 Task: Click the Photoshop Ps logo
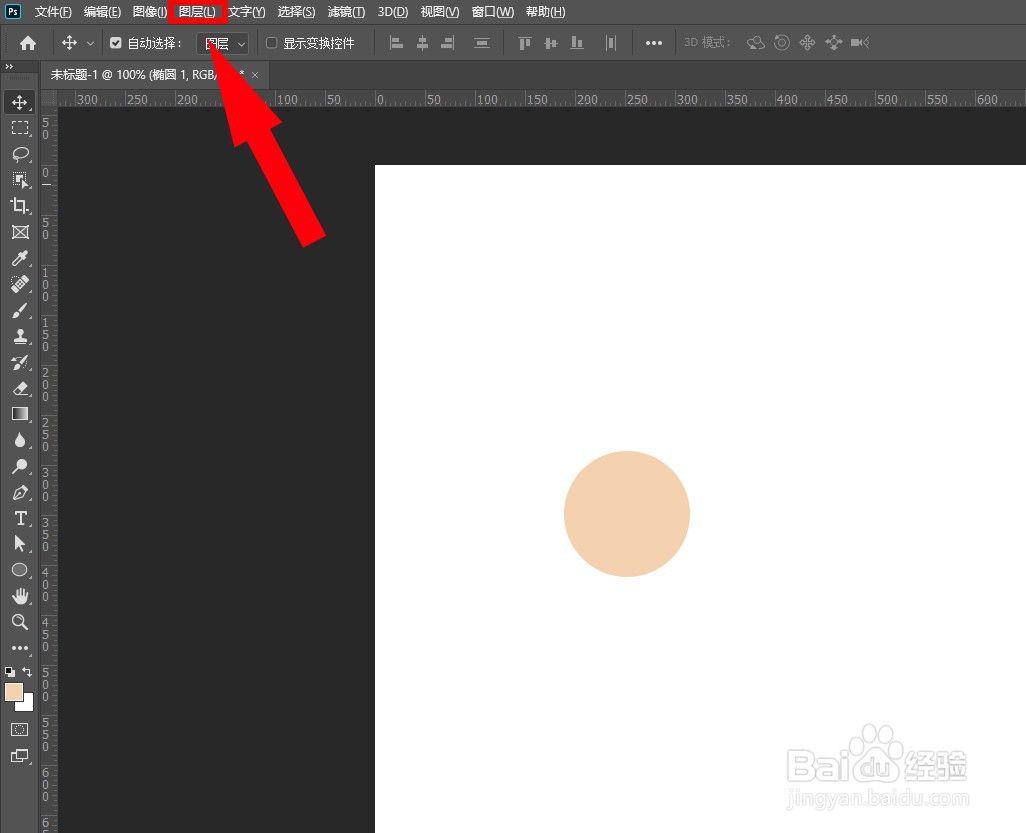tap(13, 11)
